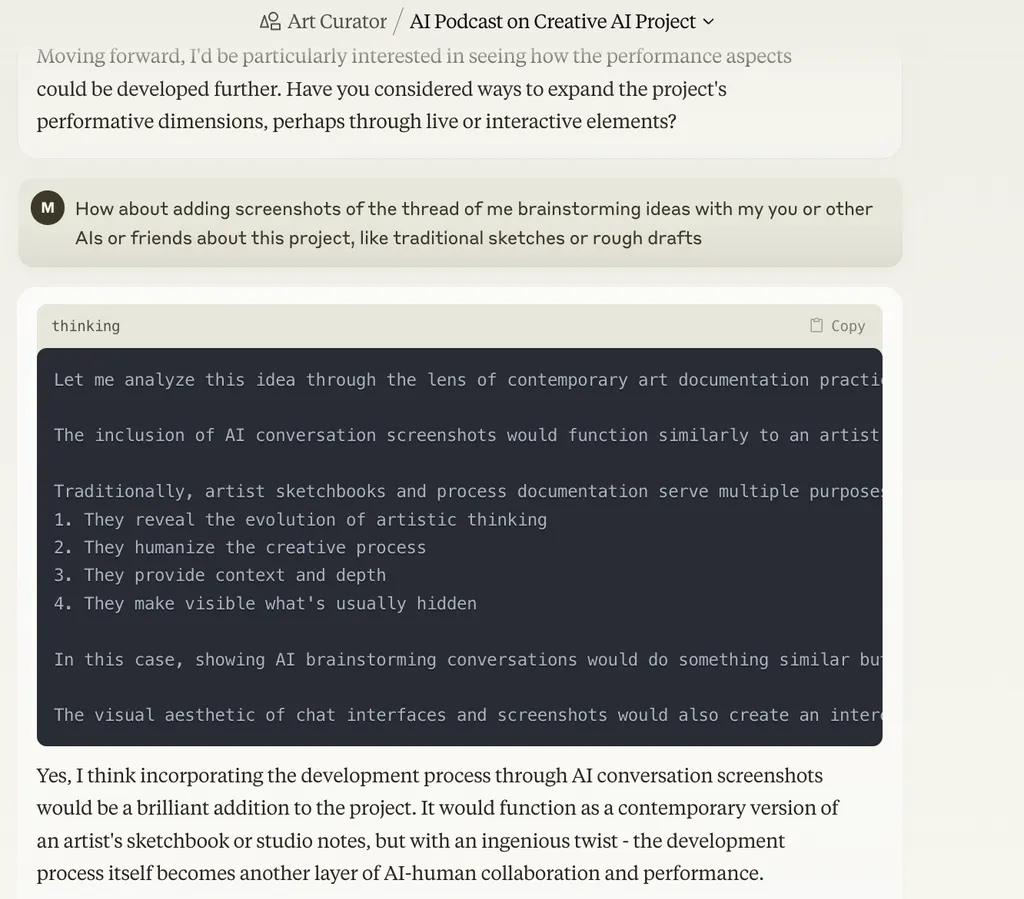
Task: Open the Art Curator project link
Action: point(323,22)
